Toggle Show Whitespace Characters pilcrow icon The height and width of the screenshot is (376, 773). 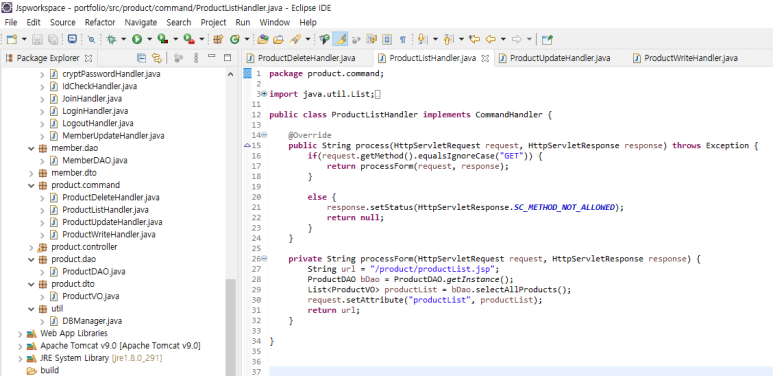[x=402, y=39]
